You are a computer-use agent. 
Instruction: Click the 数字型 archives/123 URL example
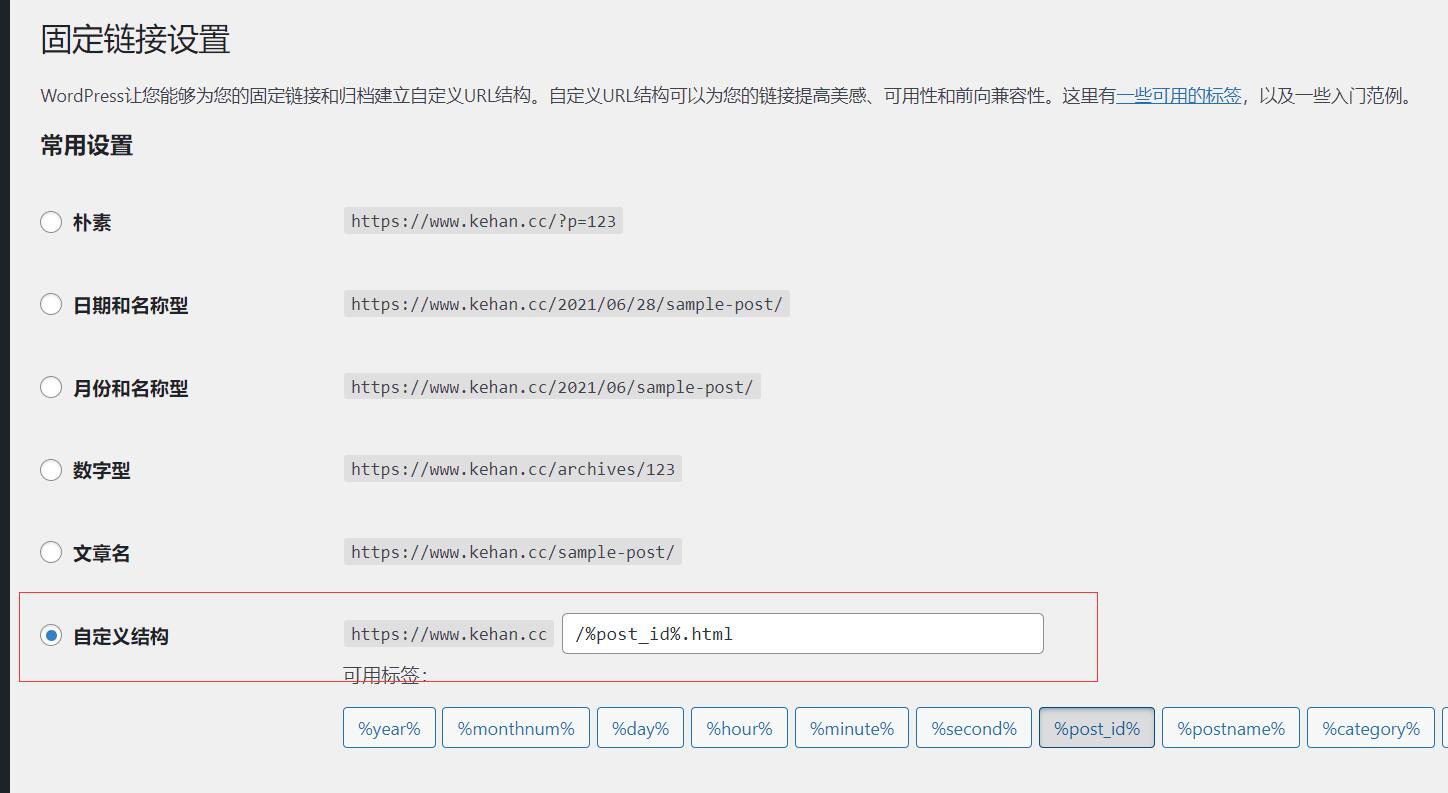[x=512, y=469]
